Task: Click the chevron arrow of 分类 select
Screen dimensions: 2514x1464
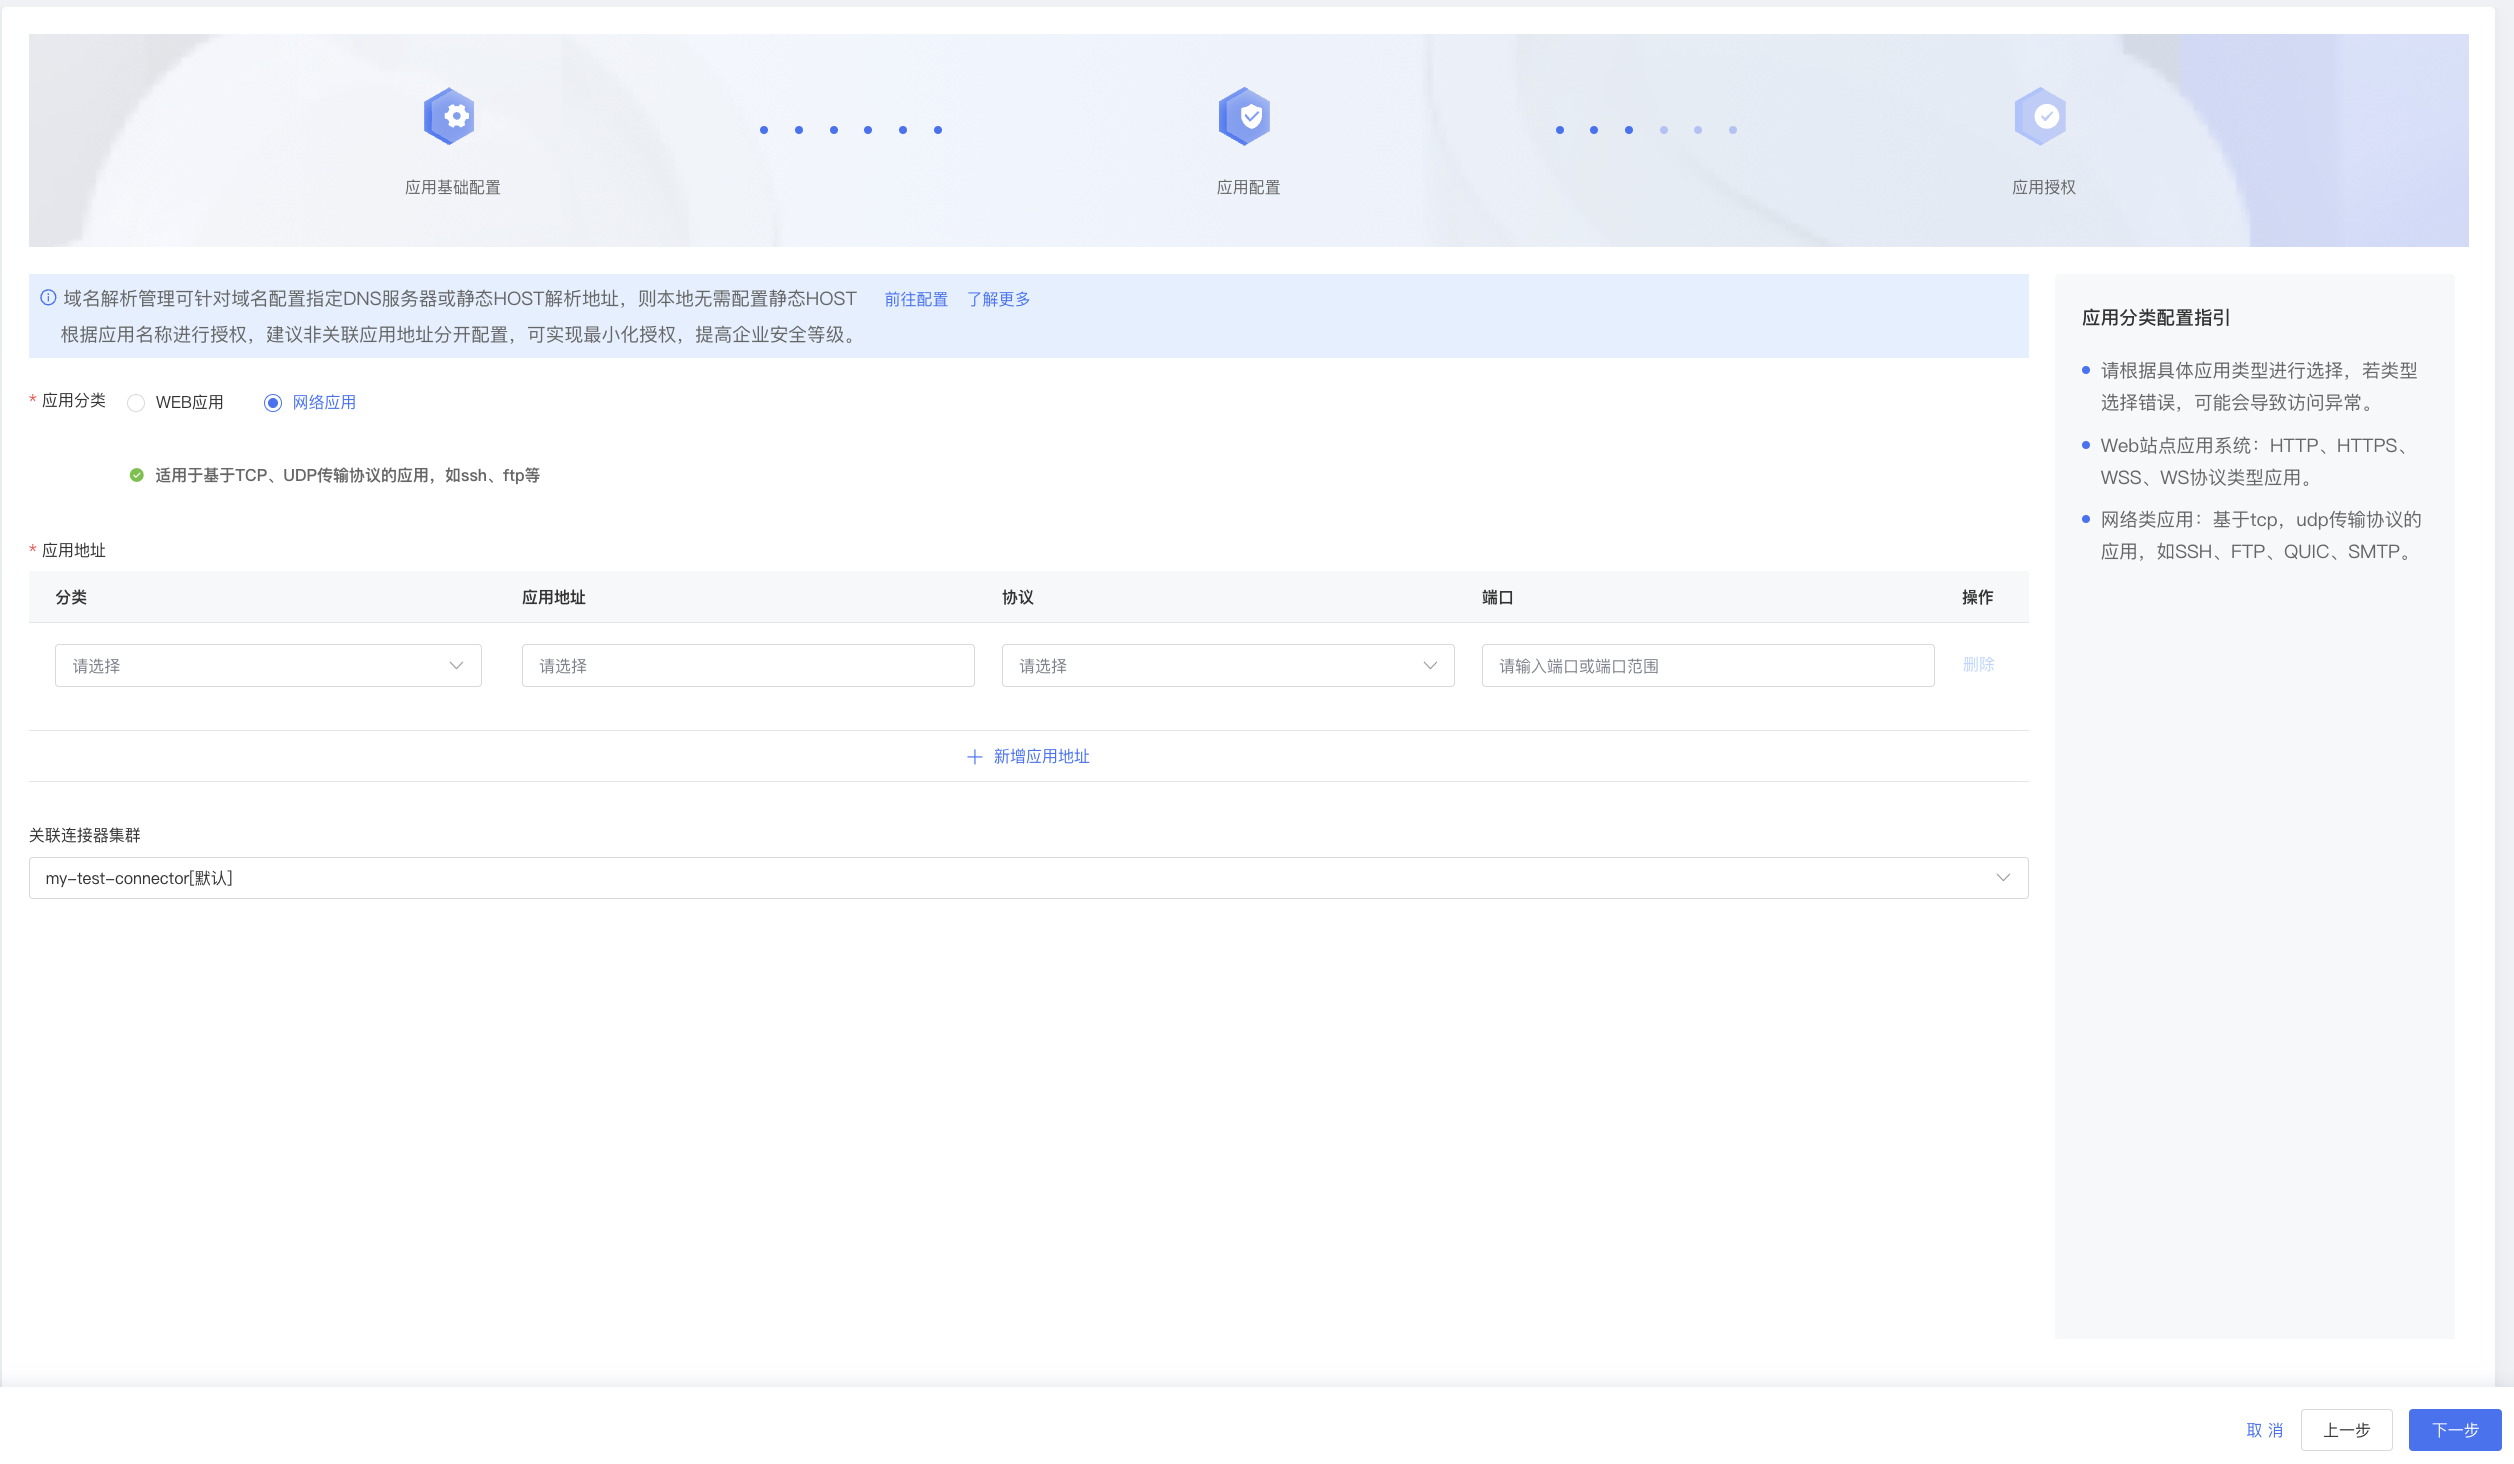Action: (x=457, y=666)
